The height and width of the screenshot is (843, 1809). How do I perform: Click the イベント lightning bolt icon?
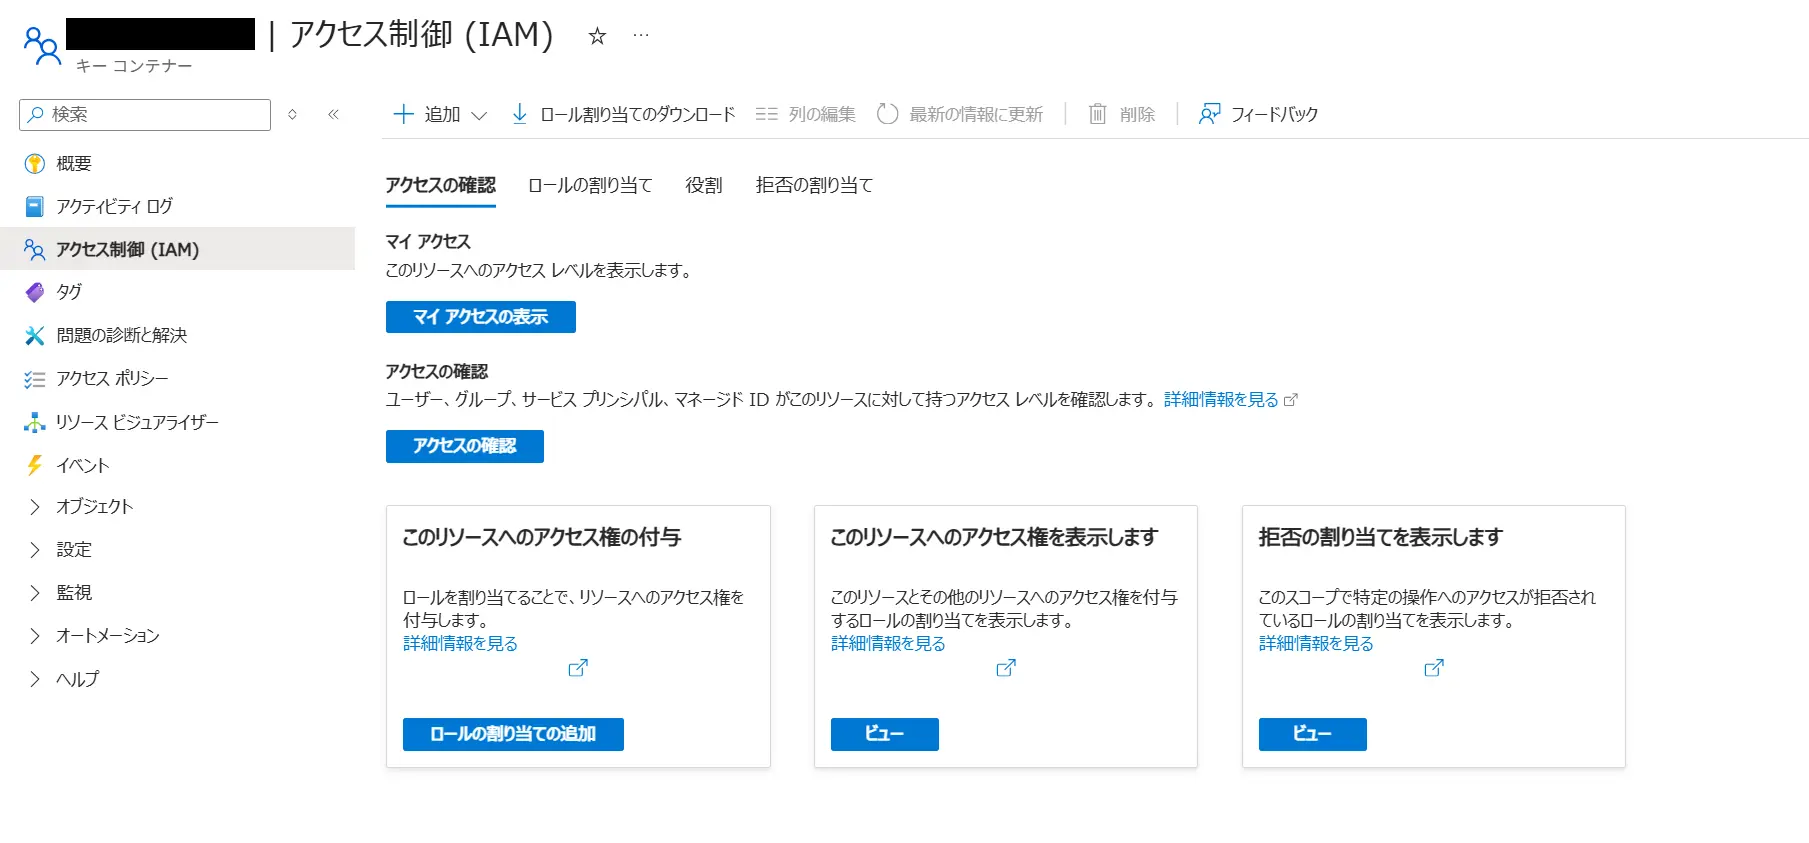tap(35, 465)
